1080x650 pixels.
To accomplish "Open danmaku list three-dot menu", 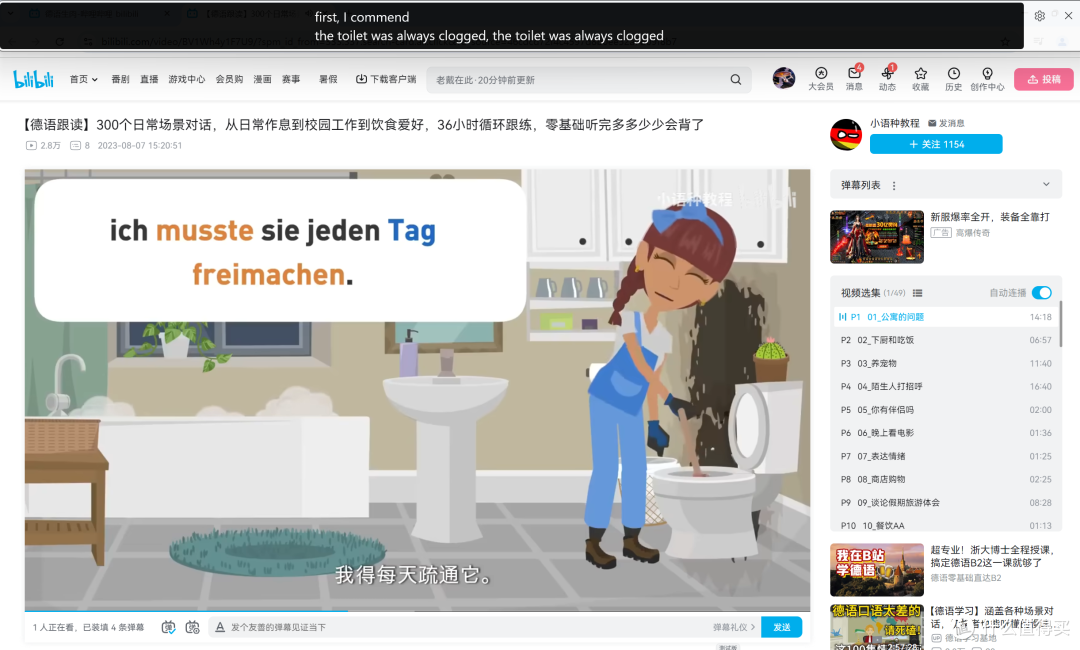I will click(894, 185).
